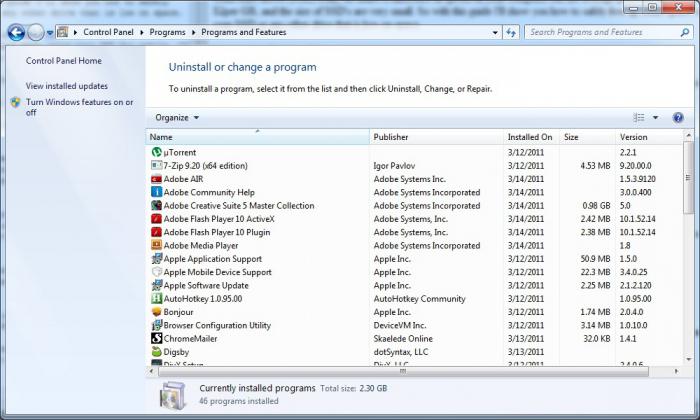Screen dimensions: 700x420
Task: Click the AutoHotkey Community publisher cell
Action: (x=419, y=299)
